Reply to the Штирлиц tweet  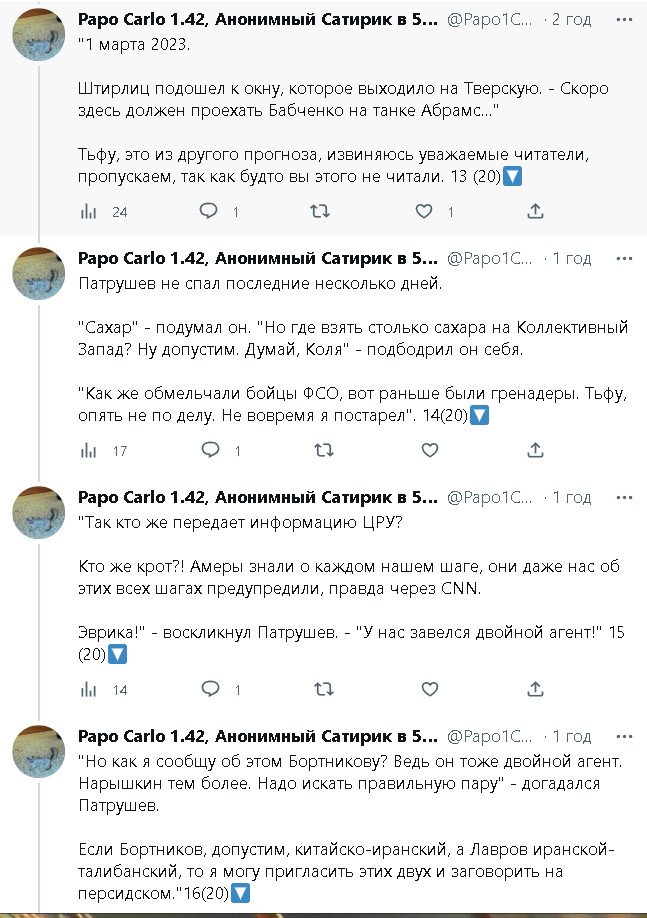pyautogui.click(x=208, y=211)
